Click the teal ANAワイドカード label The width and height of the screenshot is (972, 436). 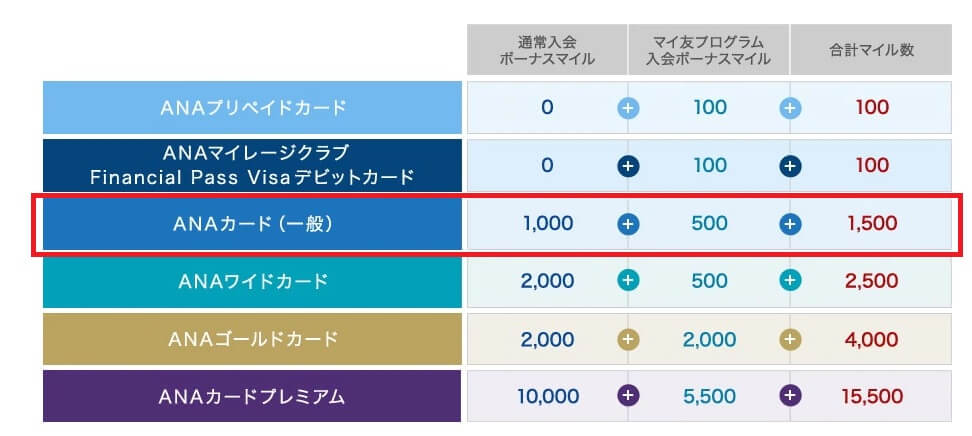253,281
